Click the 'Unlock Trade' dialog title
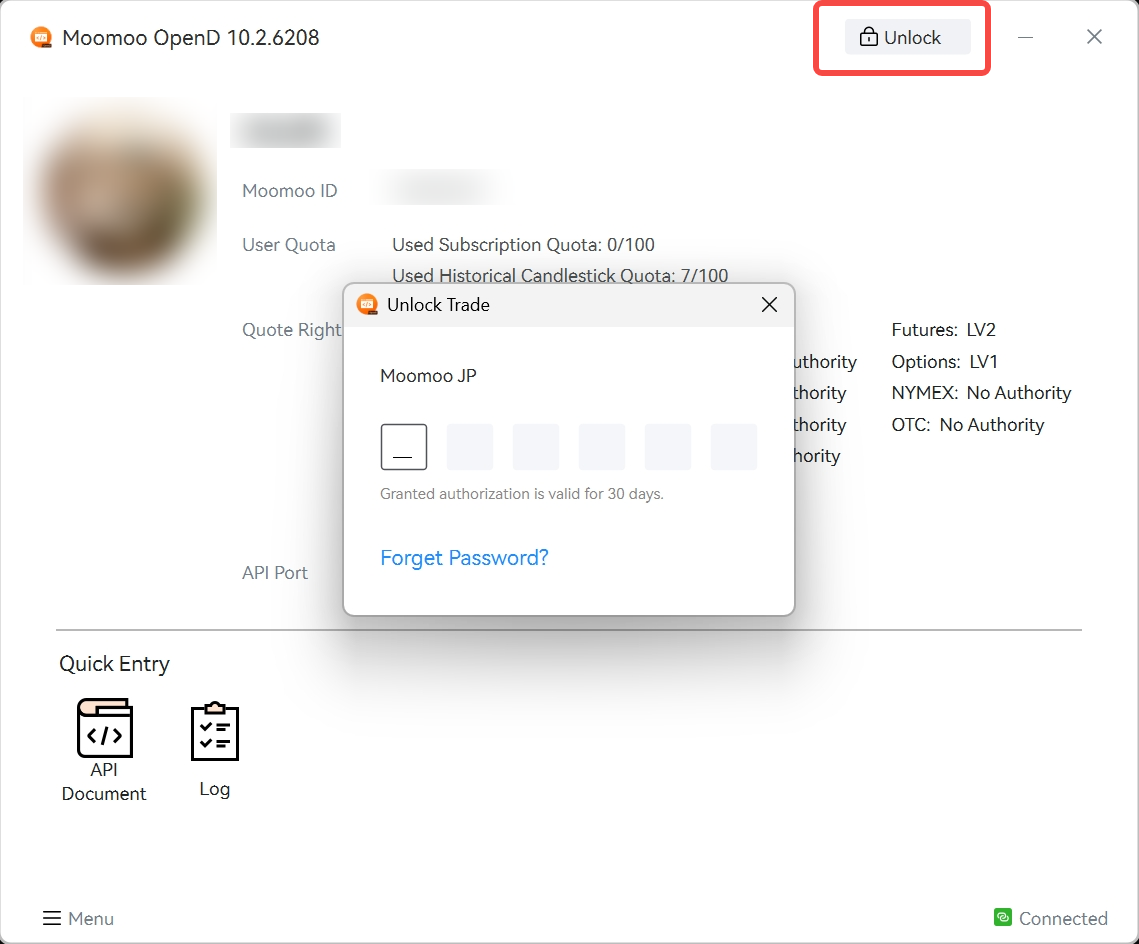The height and width of the screenshot is (944, 1139). pyautogui.click(x=438, y=305)
